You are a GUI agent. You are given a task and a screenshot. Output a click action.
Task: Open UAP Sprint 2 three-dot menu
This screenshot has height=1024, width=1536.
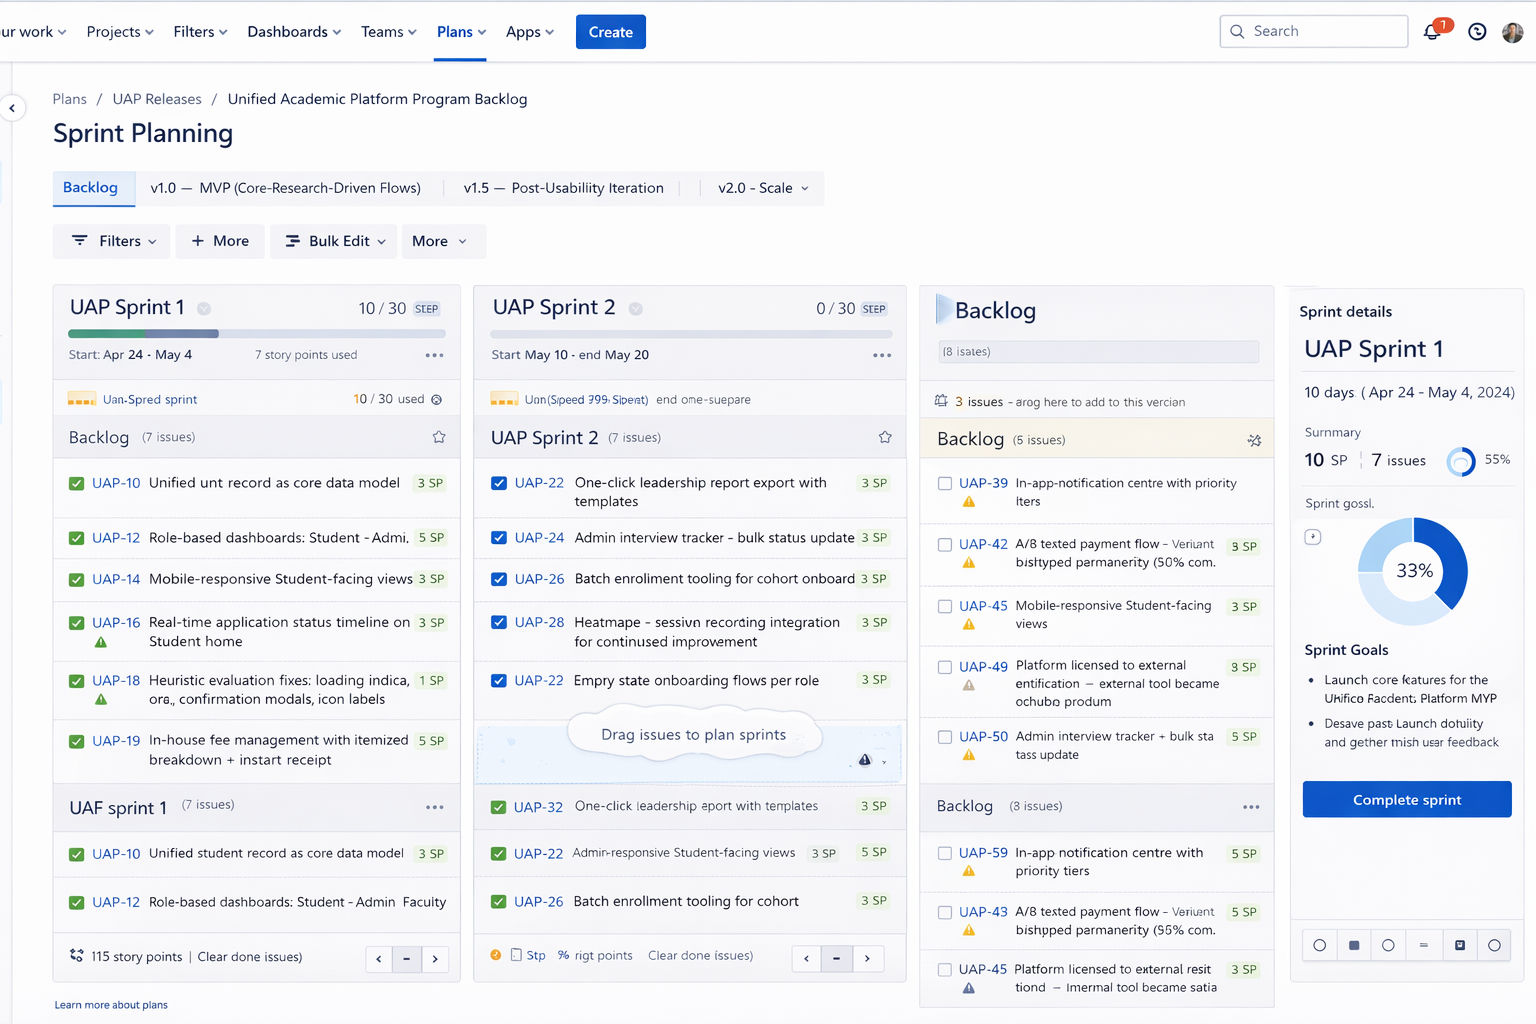881,355
